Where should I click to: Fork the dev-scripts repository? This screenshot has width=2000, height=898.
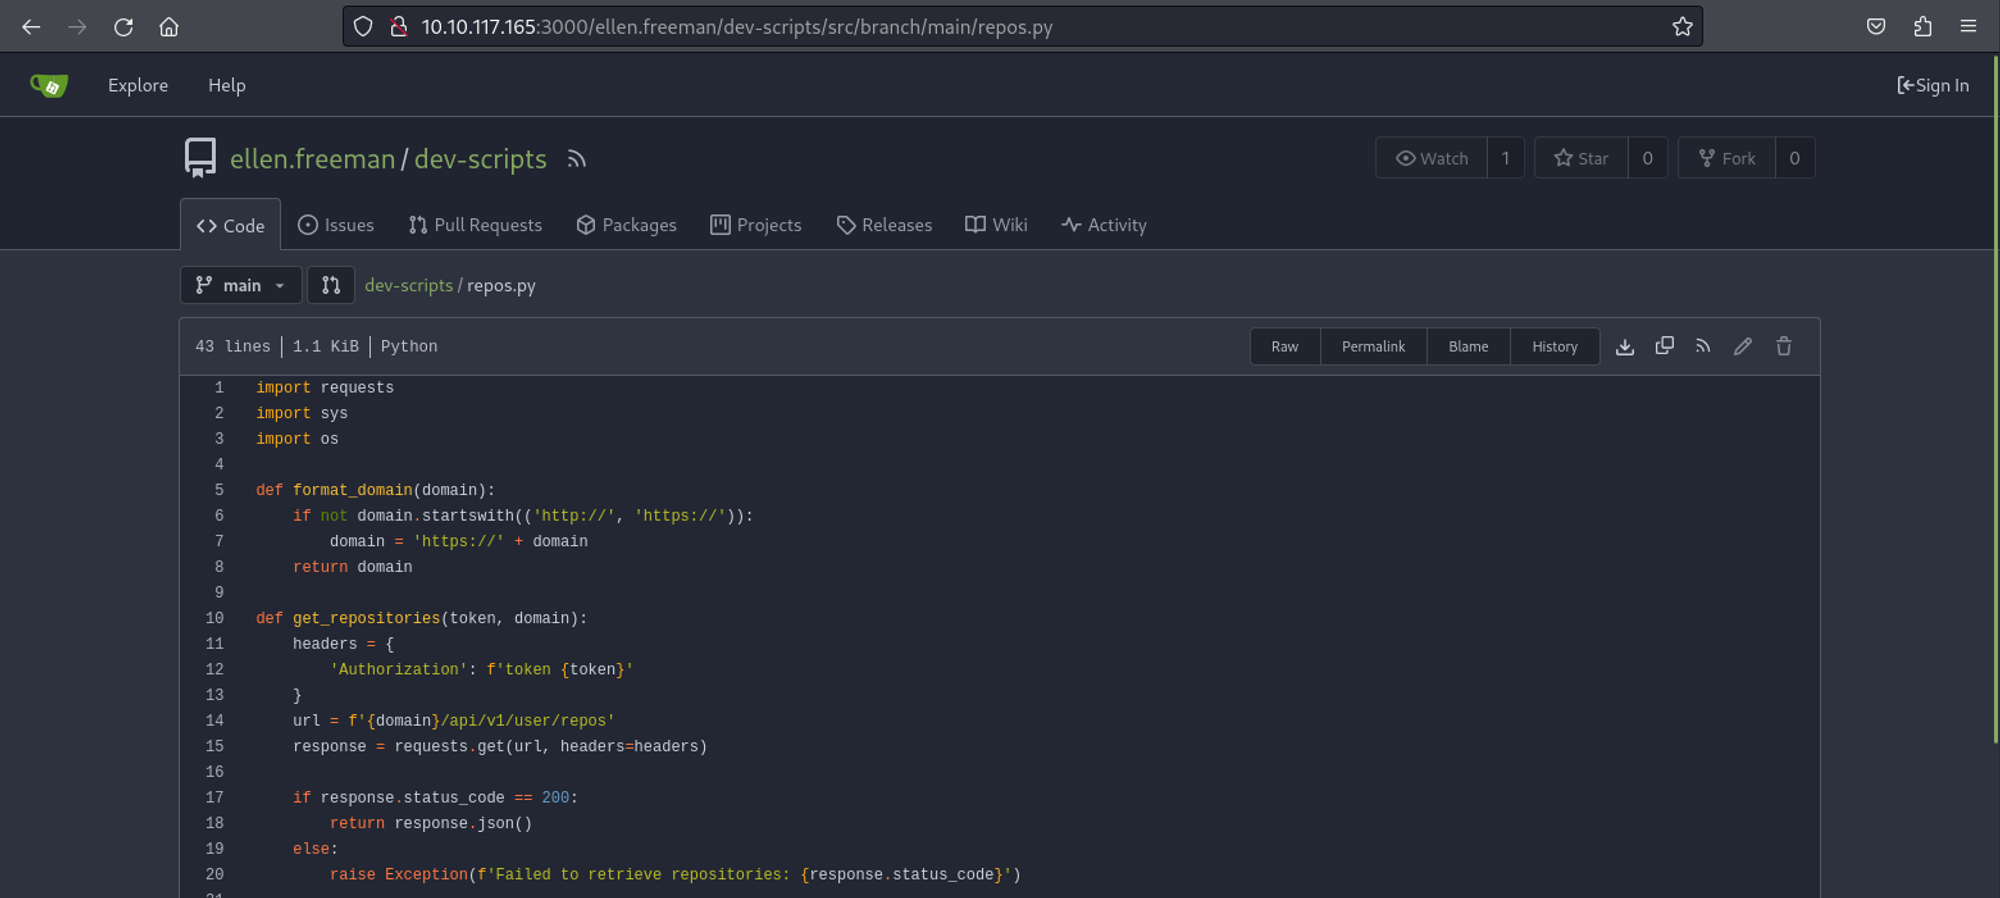1727,158
